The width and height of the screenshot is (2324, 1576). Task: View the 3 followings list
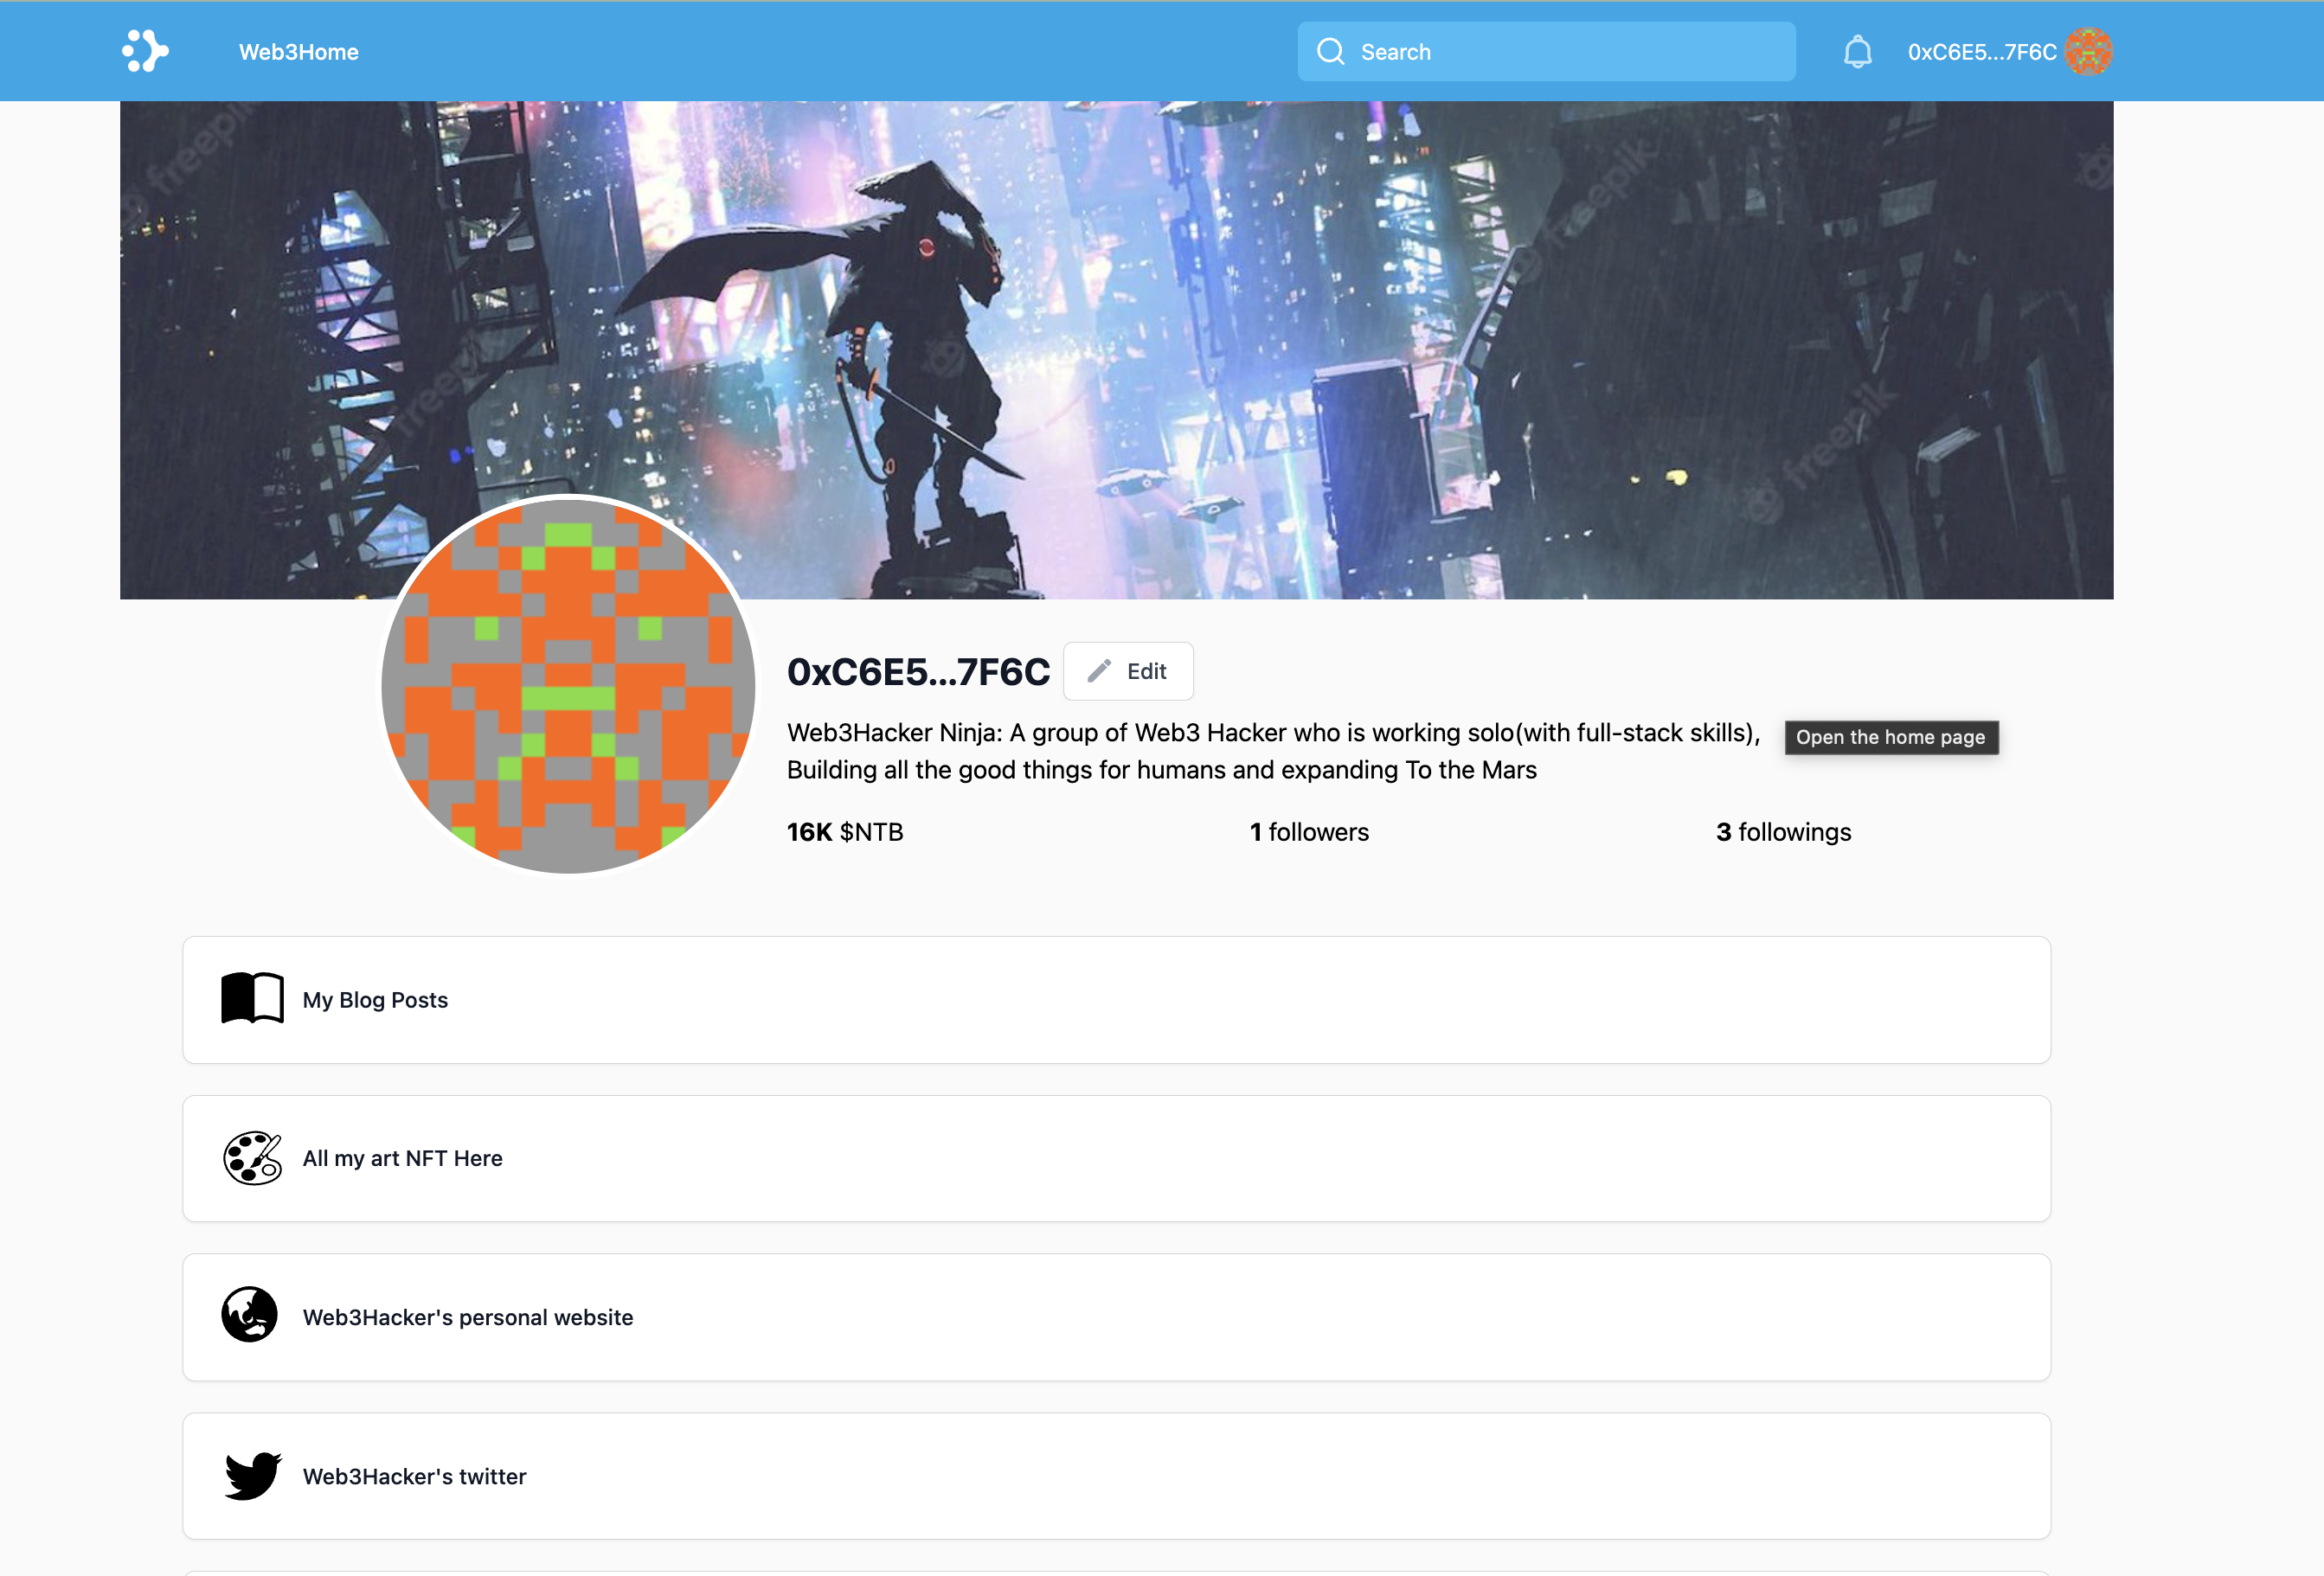tap(1783, 832)
